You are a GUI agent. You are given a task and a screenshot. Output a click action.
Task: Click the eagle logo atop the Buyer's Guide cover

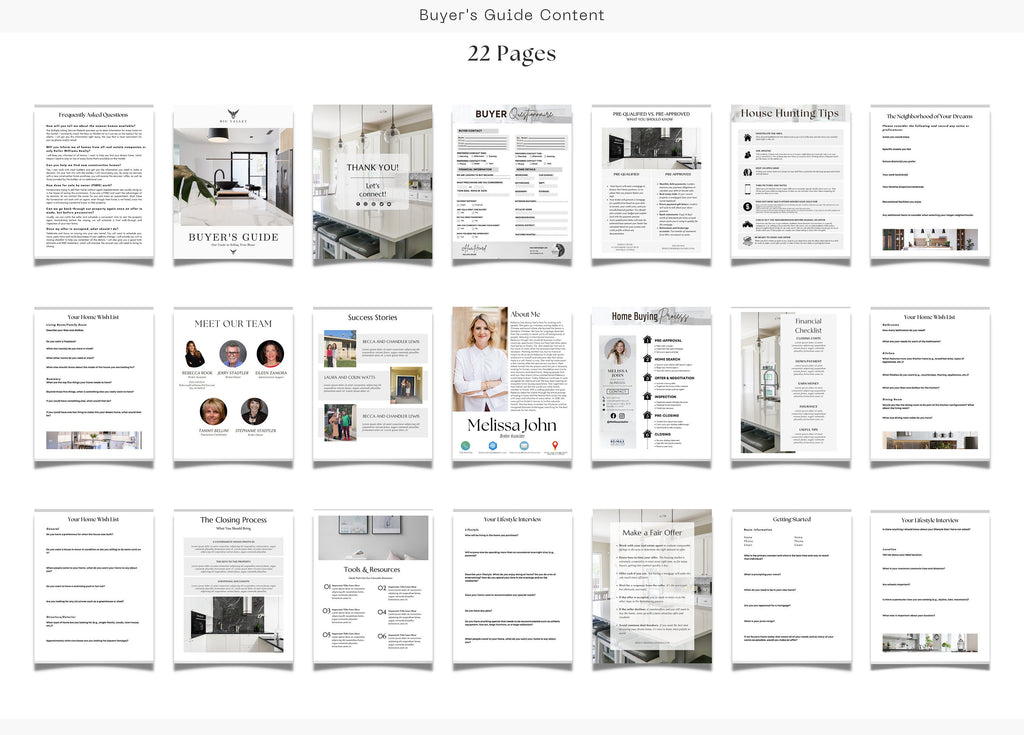pos(234,114)
